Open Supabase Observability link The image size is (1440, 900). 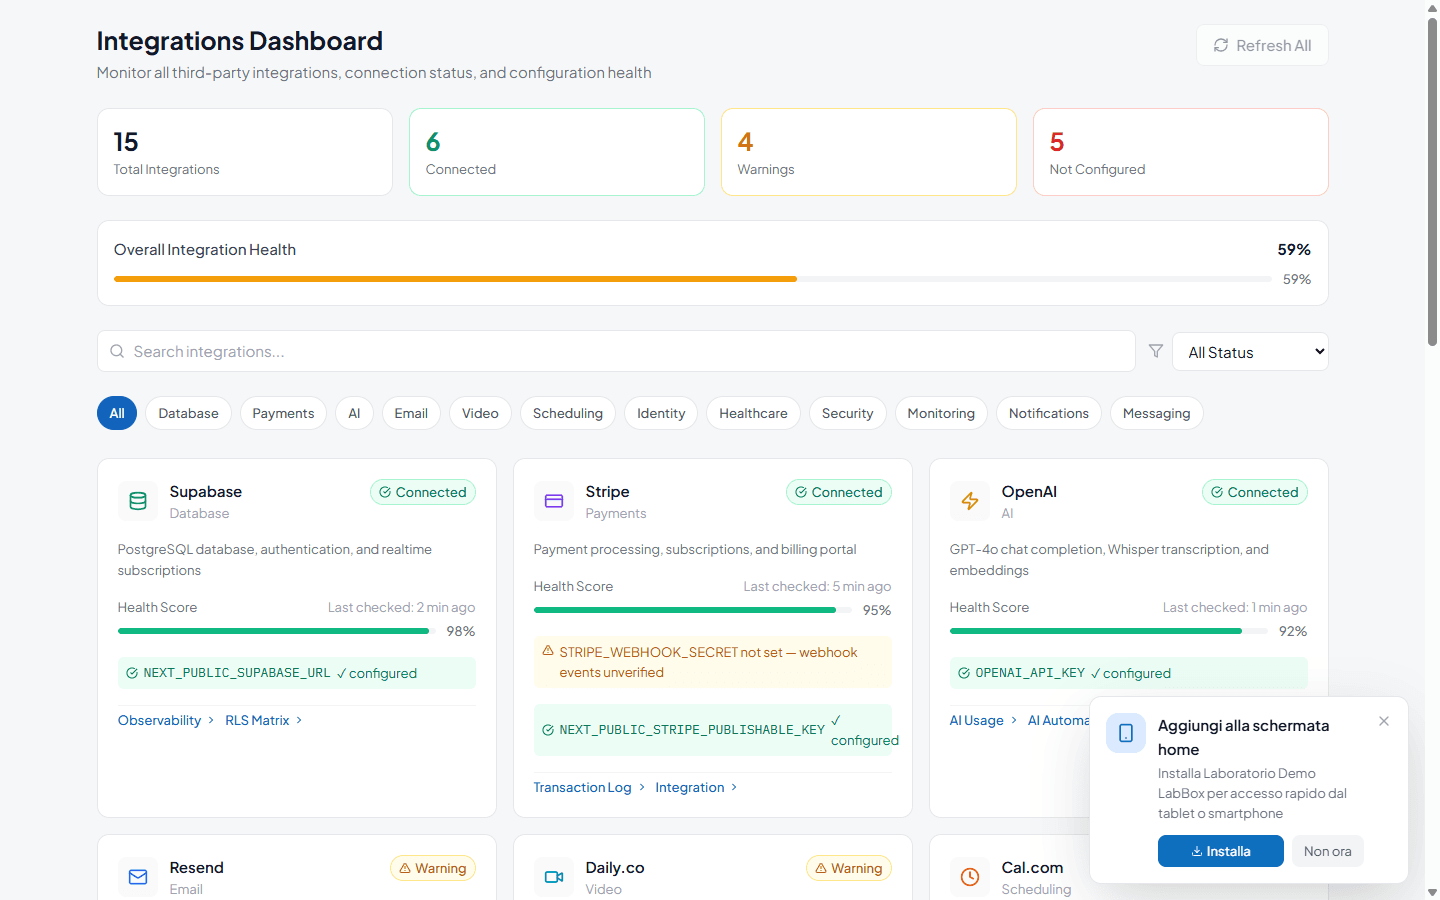(x=166, y=720)
